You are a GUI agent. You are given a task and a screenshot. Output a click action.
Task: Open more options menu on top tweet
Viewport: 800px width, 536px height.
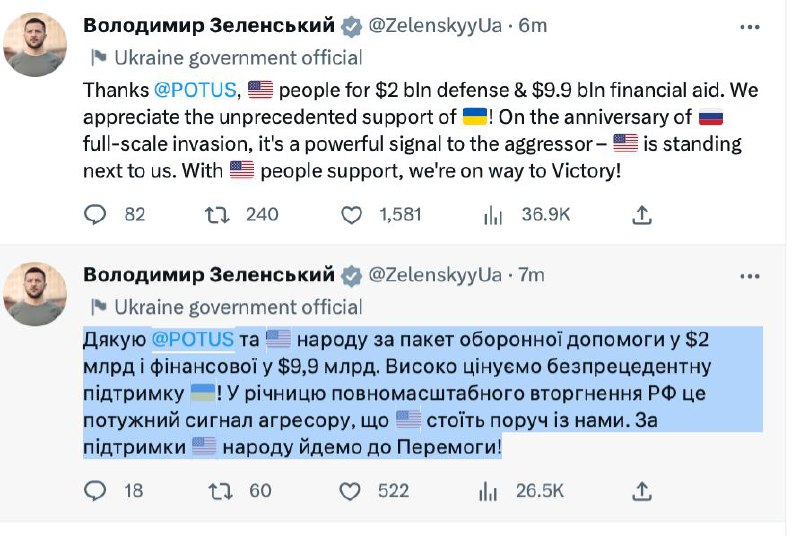tap(750, 25)
